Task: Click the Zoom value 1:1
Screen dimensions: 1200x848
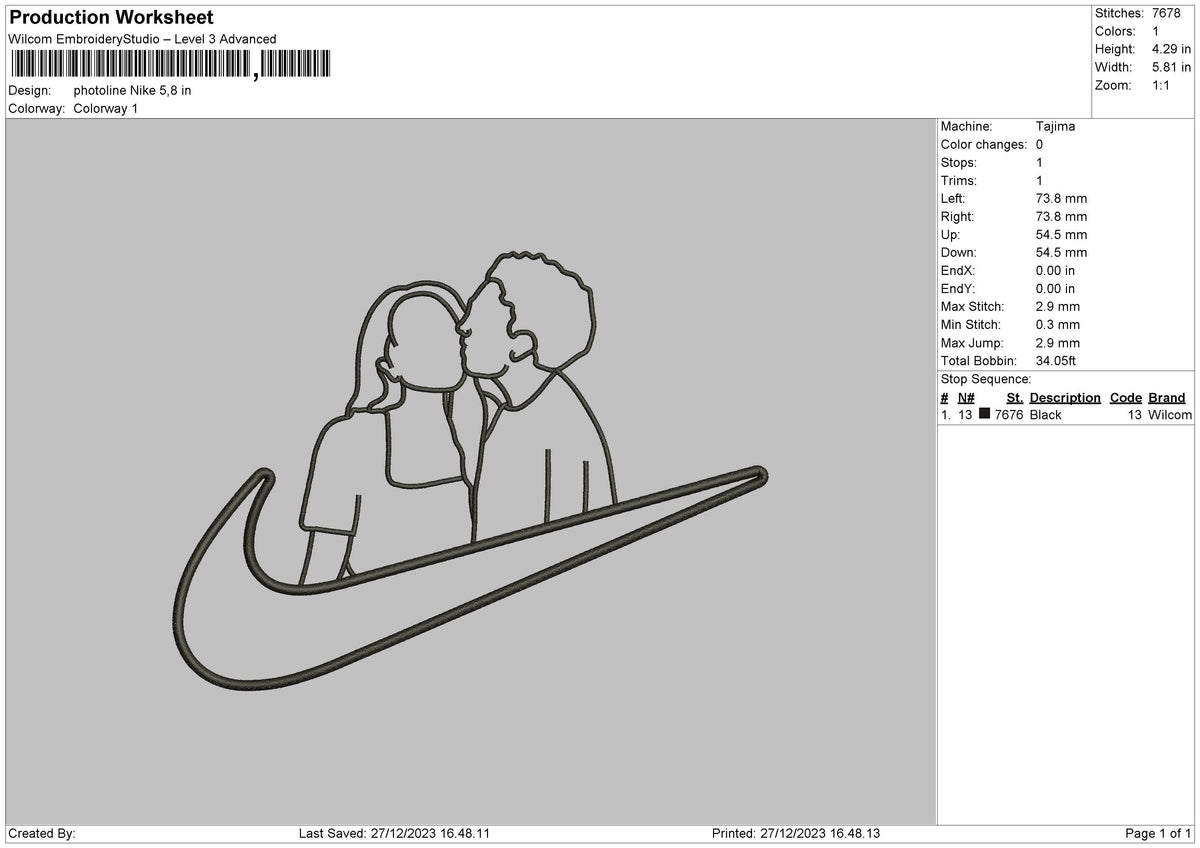Action: [x=1162, y=85]
